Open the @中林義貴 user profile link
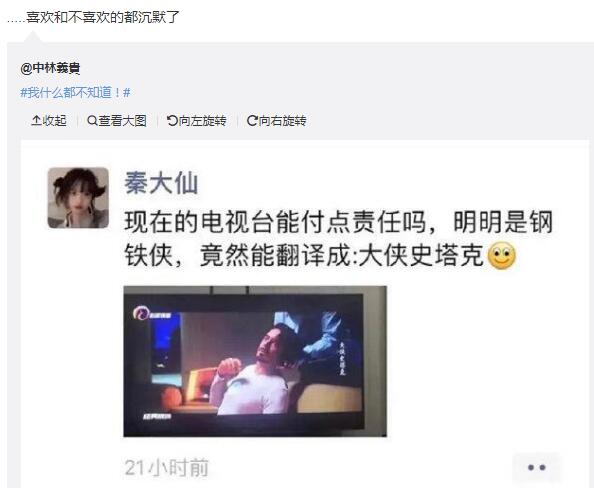 [x=50, y=68]
